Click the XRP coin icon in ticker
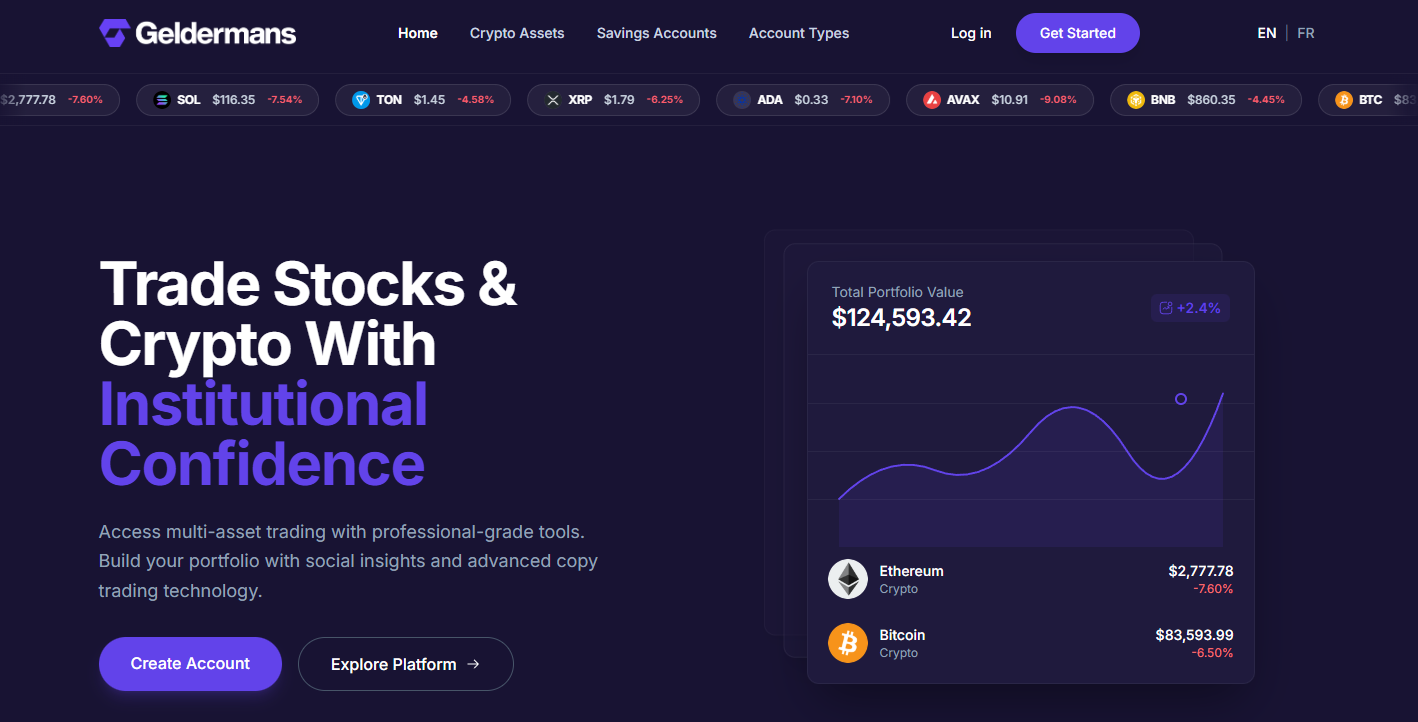1418x722 pixels. [x=553, y=100]
